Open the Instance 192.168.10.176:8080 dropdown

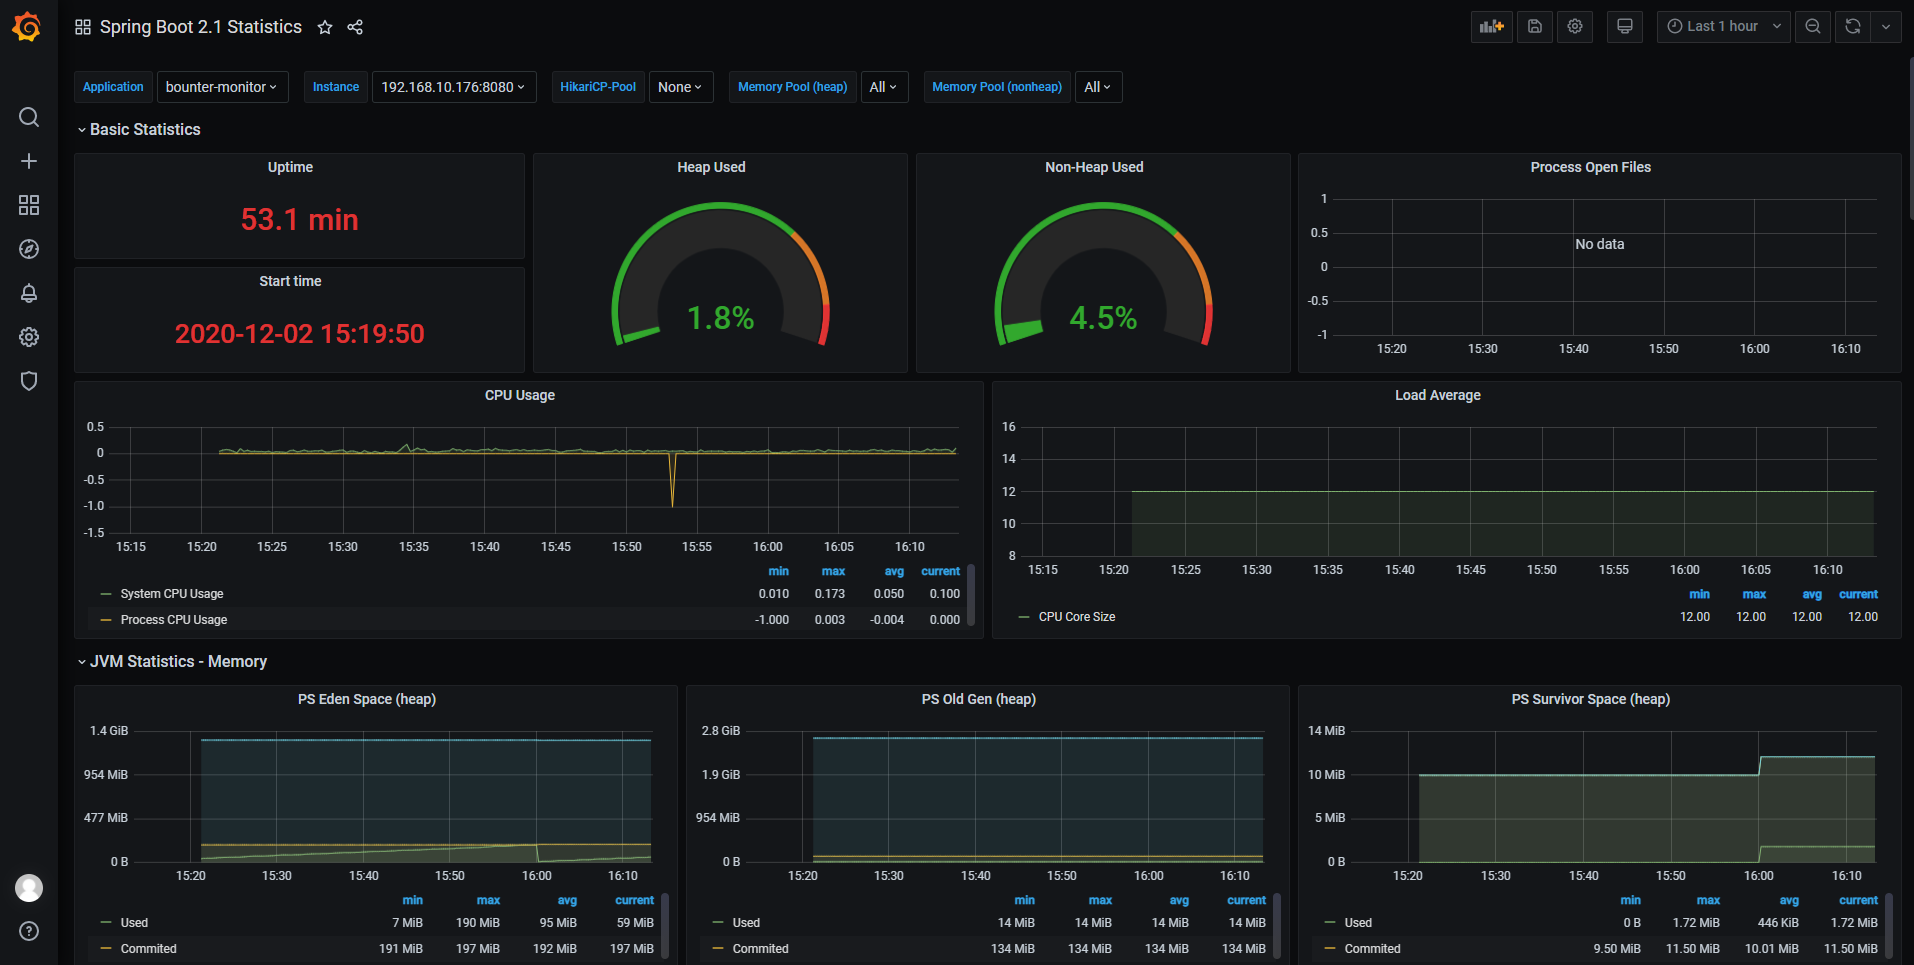click(453, 87)
